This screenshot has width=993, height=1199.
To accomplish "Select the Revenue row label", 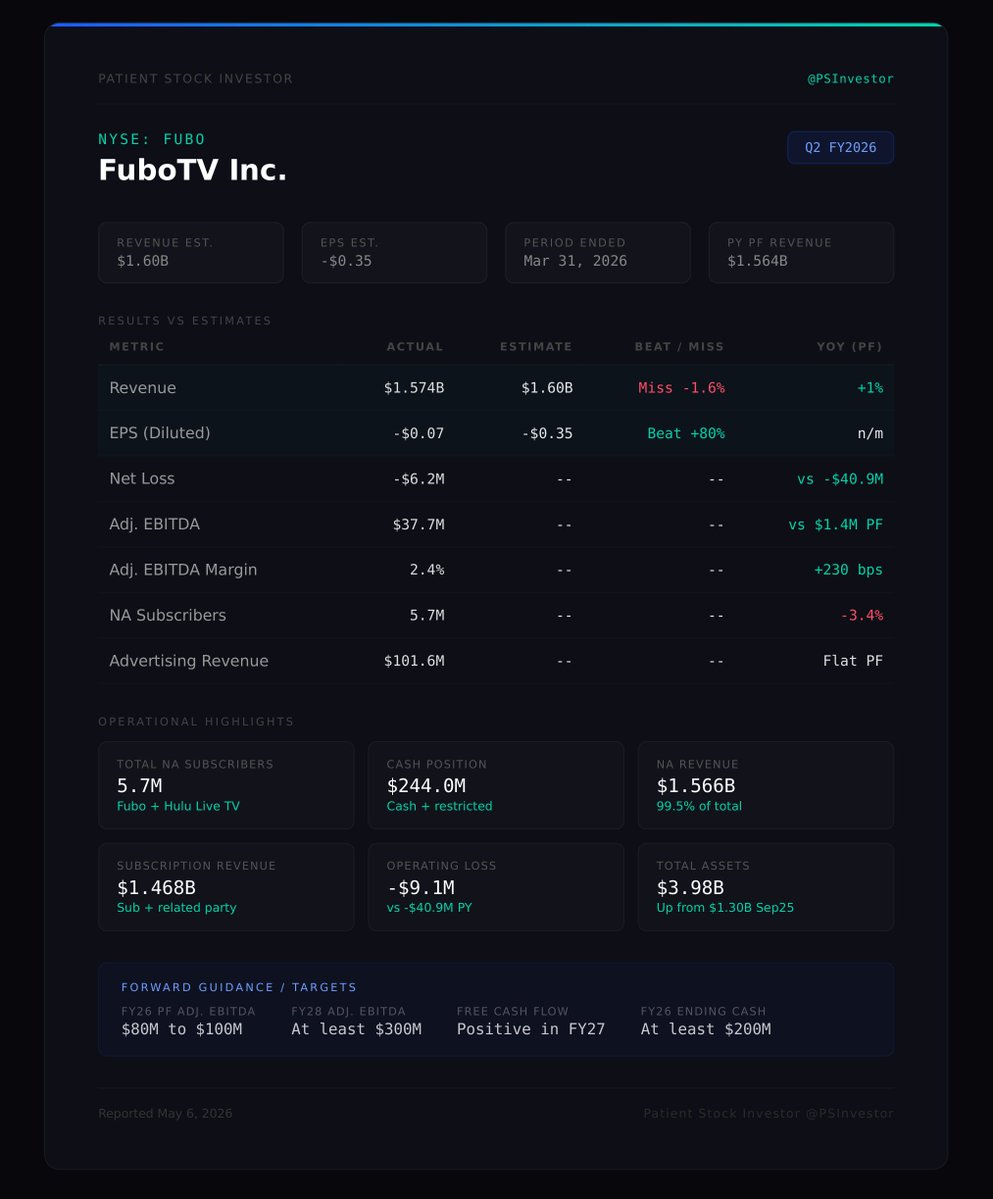I will (142, 388).
